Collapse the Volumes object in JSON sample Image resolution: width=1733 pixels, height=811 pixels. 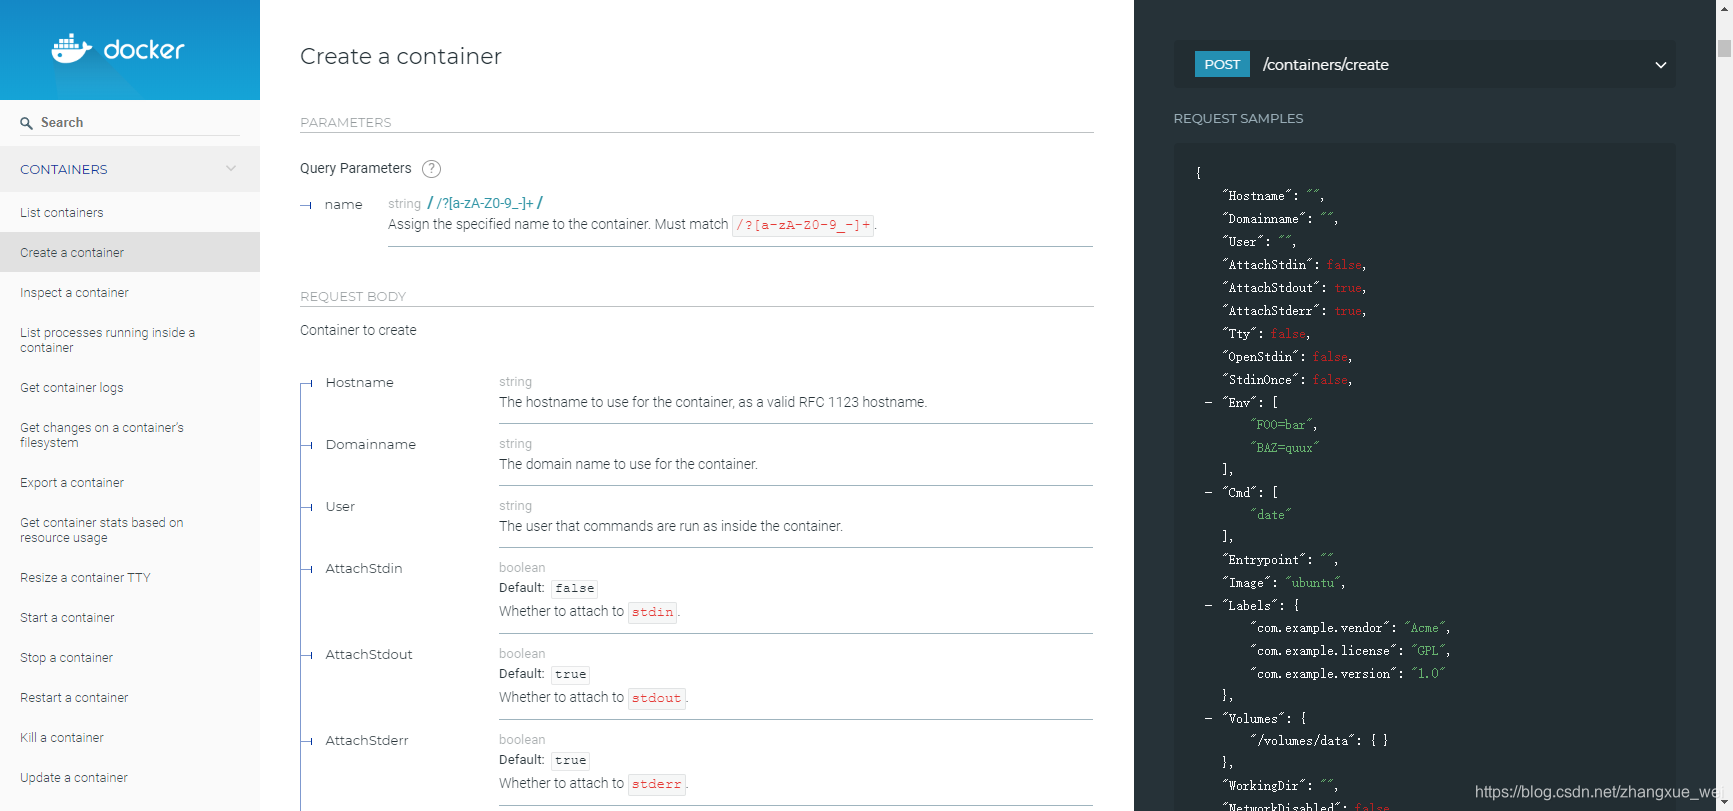click(1209, 718)
